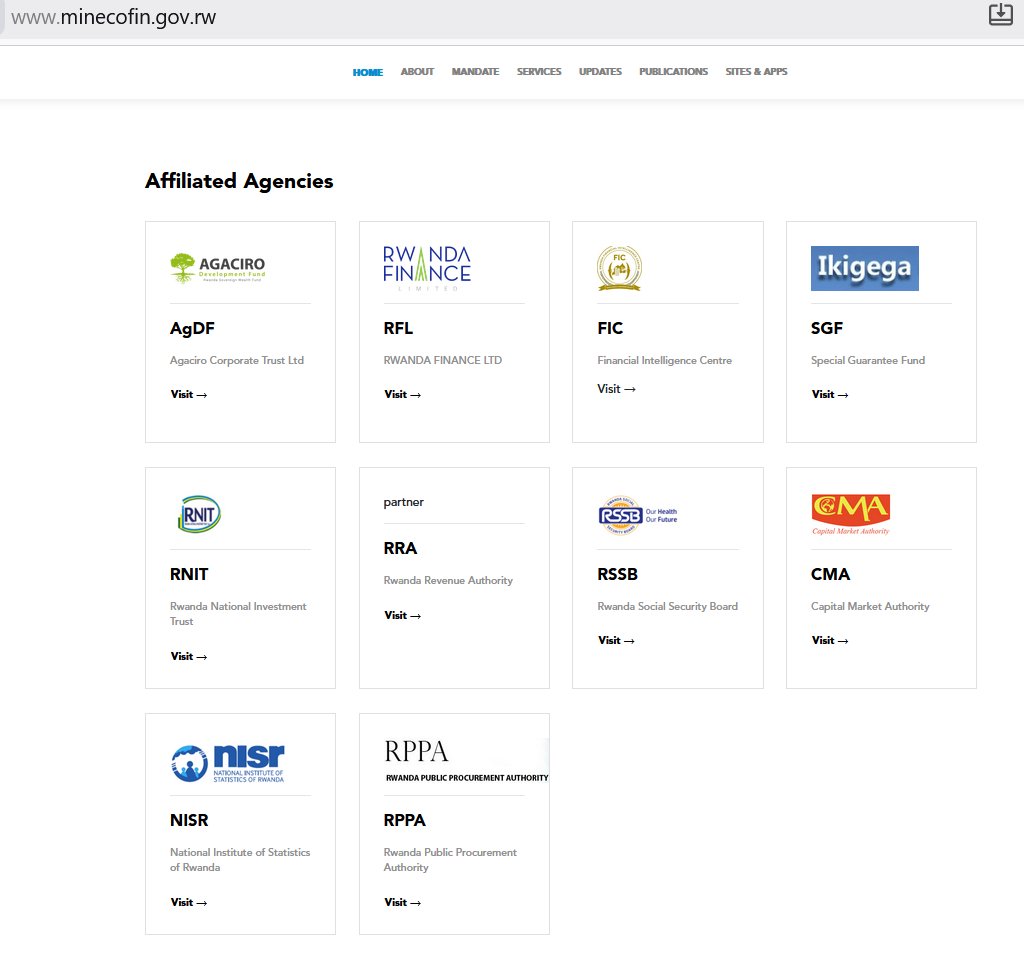Click 'Rwanda Revenue Authority' text
Image resolution: width=1024 pixels, height=967 pixels.
click(x=448, y=580)
